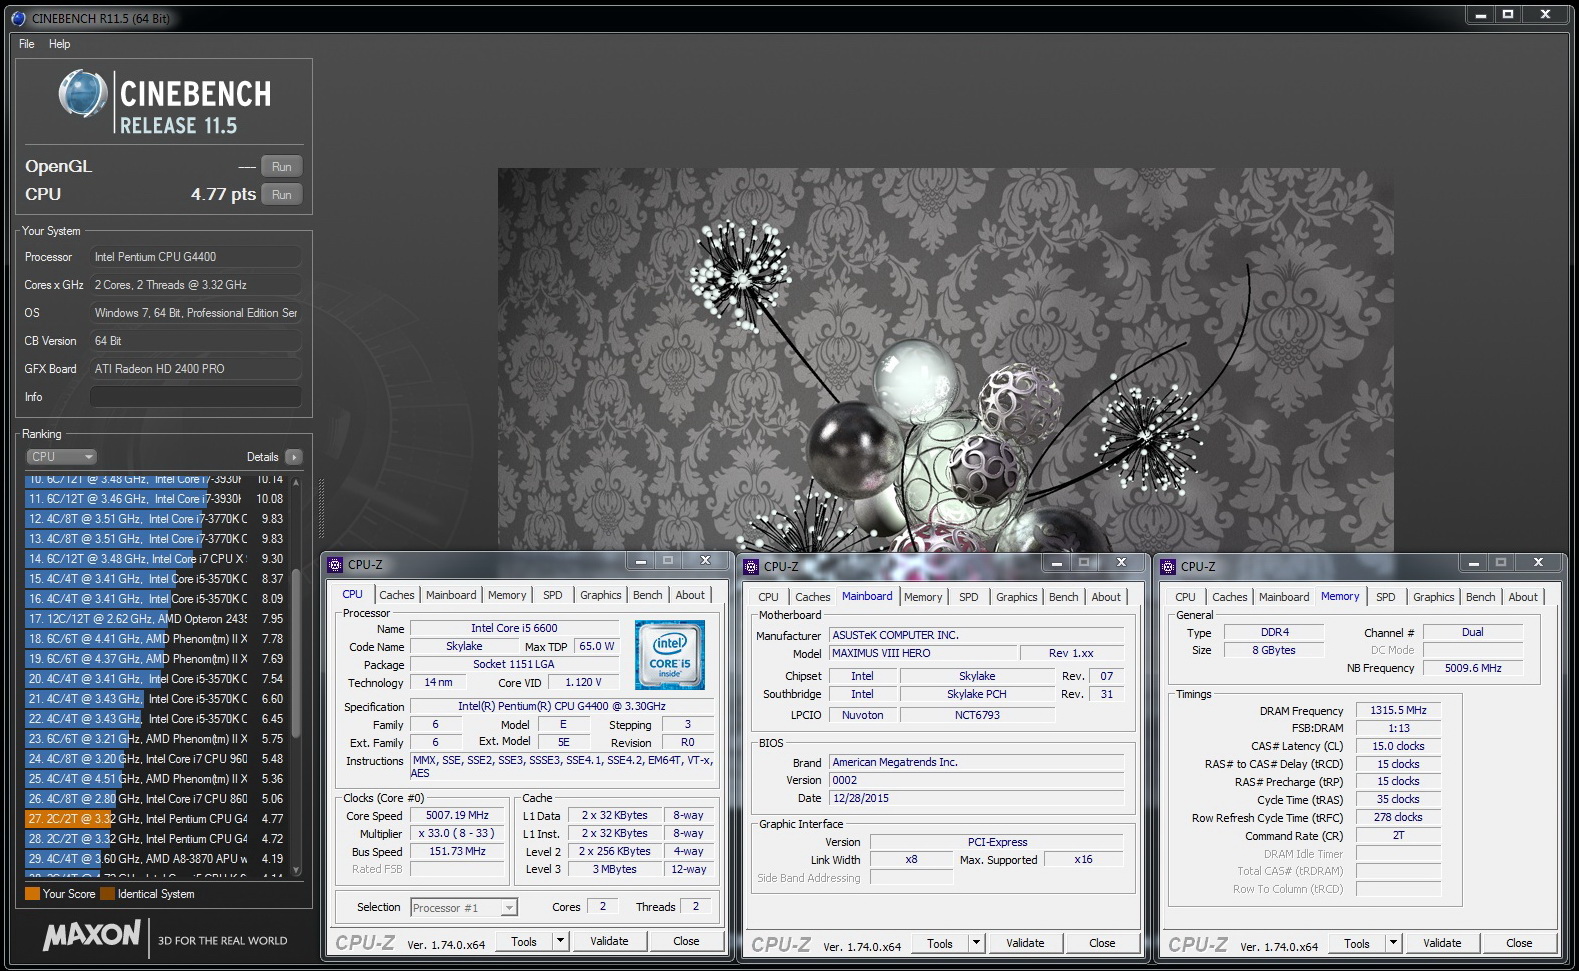The height and width of the screenshot is (971, 1579).
Task: Minimize the first CPU-Z window
Action: [640, 561]
